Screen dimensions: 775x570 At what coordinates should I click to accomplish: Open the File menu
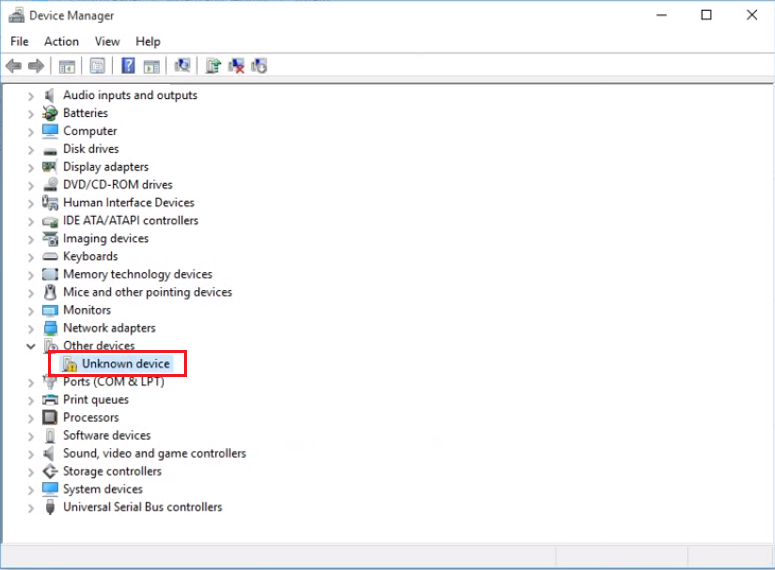pyautogui.click(x=19, y=42)
